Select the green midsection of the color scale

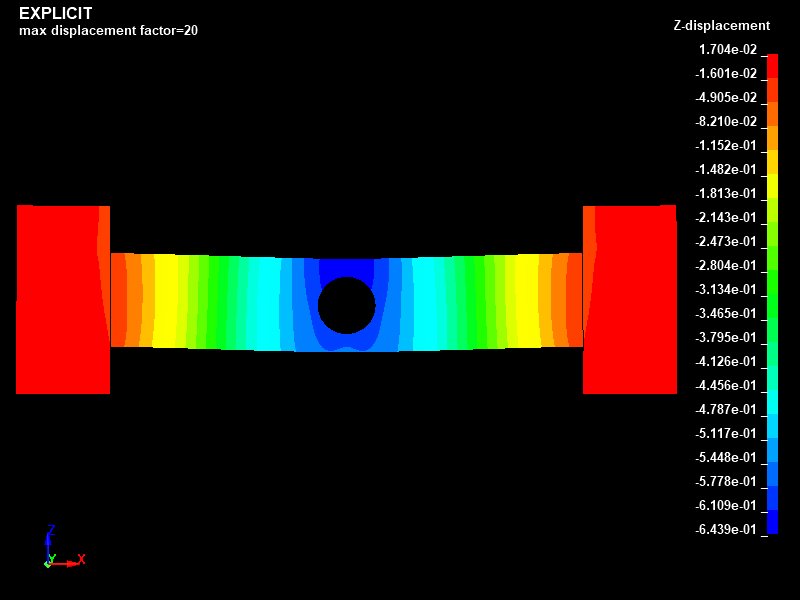pyautogui.click(x=770, y=290)
